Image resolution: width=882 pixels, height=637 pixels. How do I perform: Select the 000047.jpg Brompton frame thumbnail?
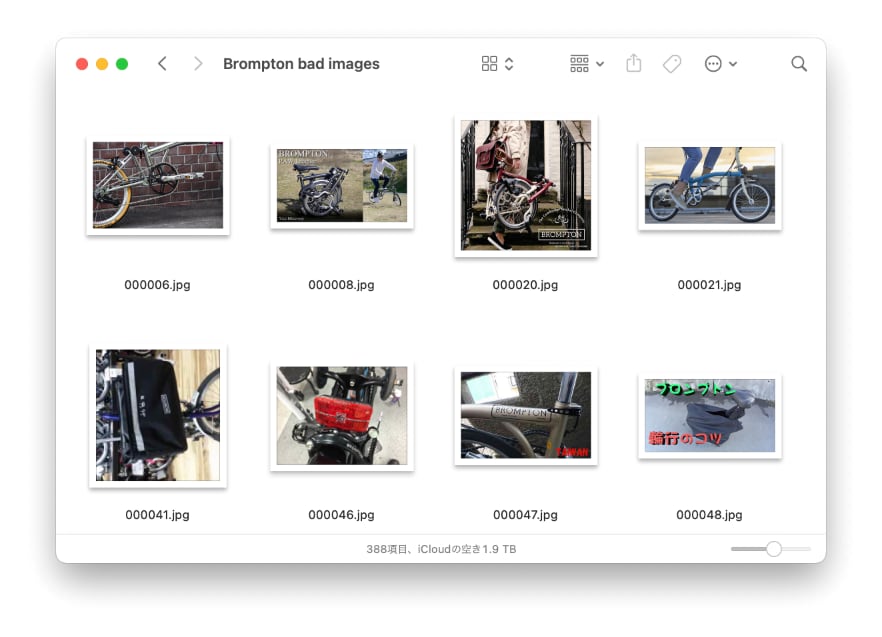click(x=525, y=415)
